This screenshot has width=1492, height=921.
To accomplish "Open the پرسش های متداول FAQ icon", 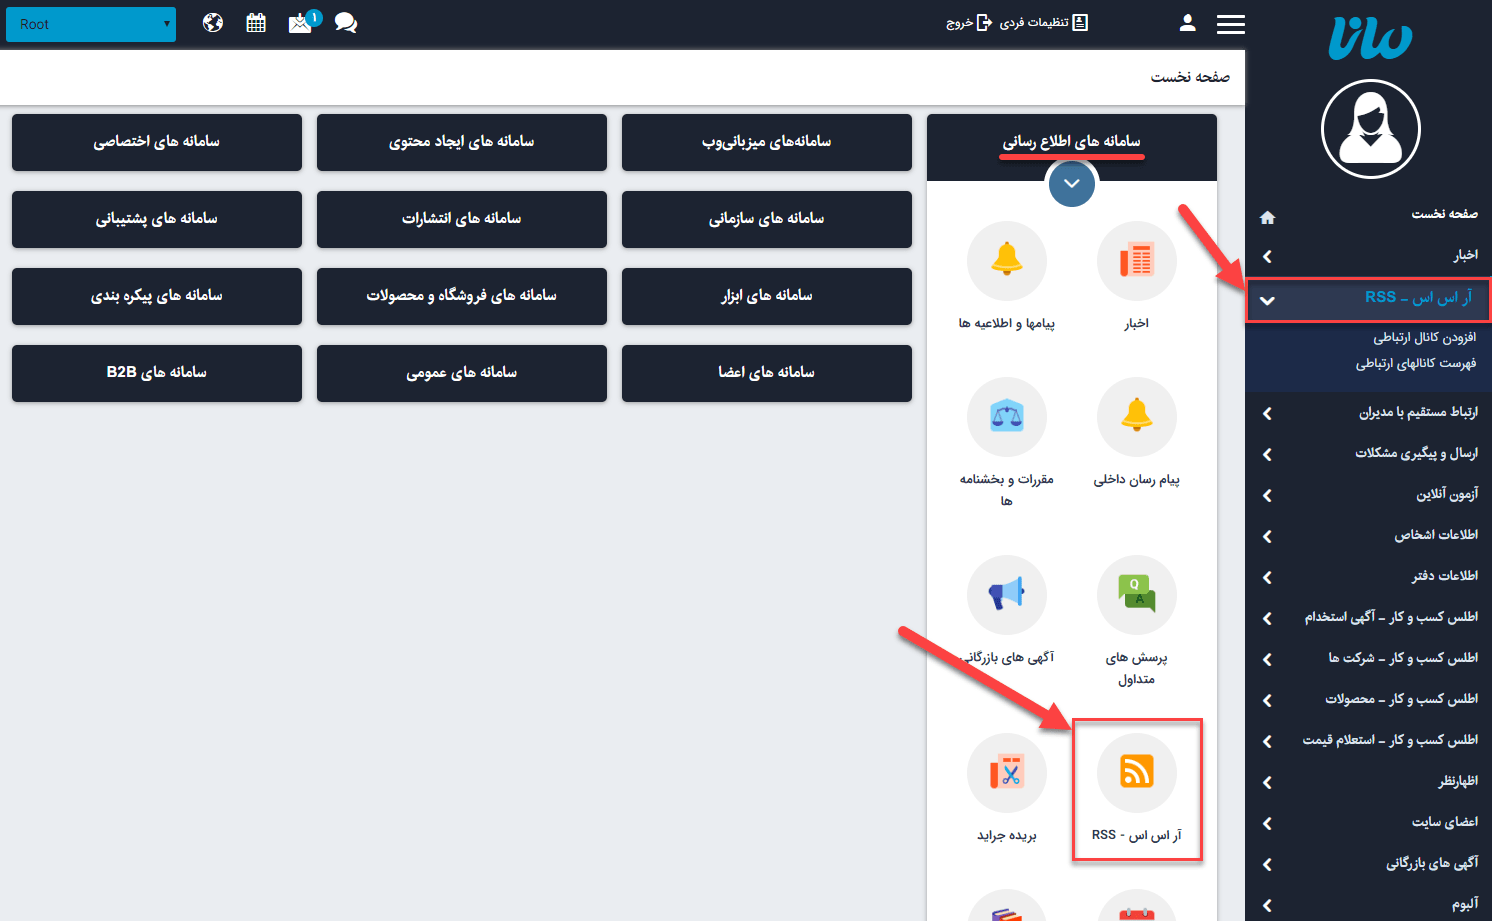I will [x=1136, y=595].
